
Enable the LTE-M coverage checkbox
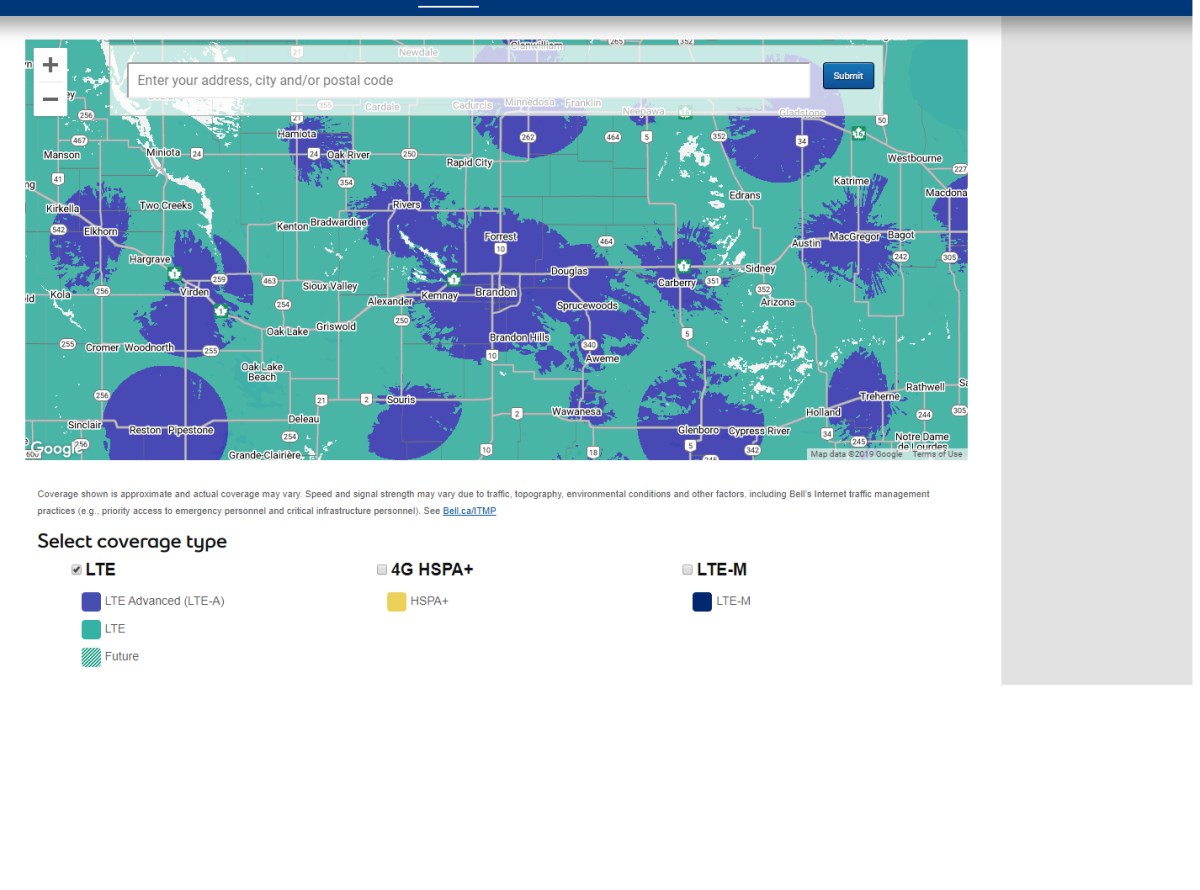[687, 570]
